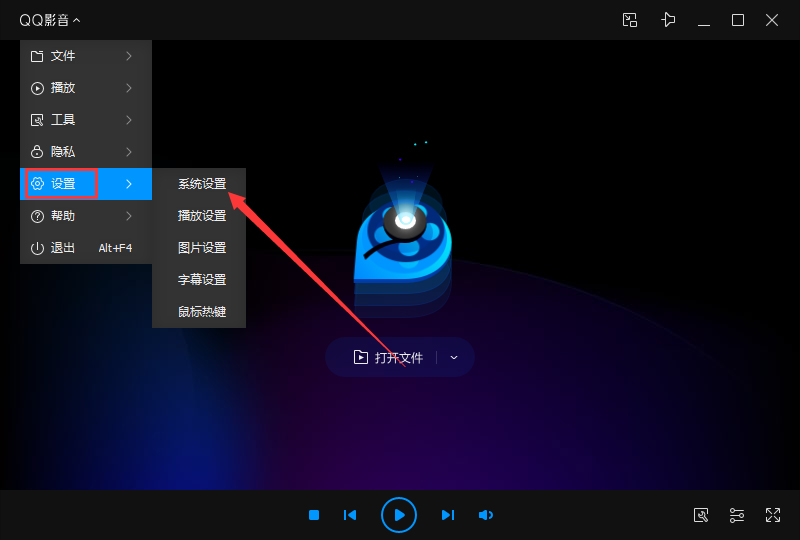Image resolution: width=800 pixels, height=540 pixels.
Task: Choose 退出 to exit the player
Action: pos(86,248)
